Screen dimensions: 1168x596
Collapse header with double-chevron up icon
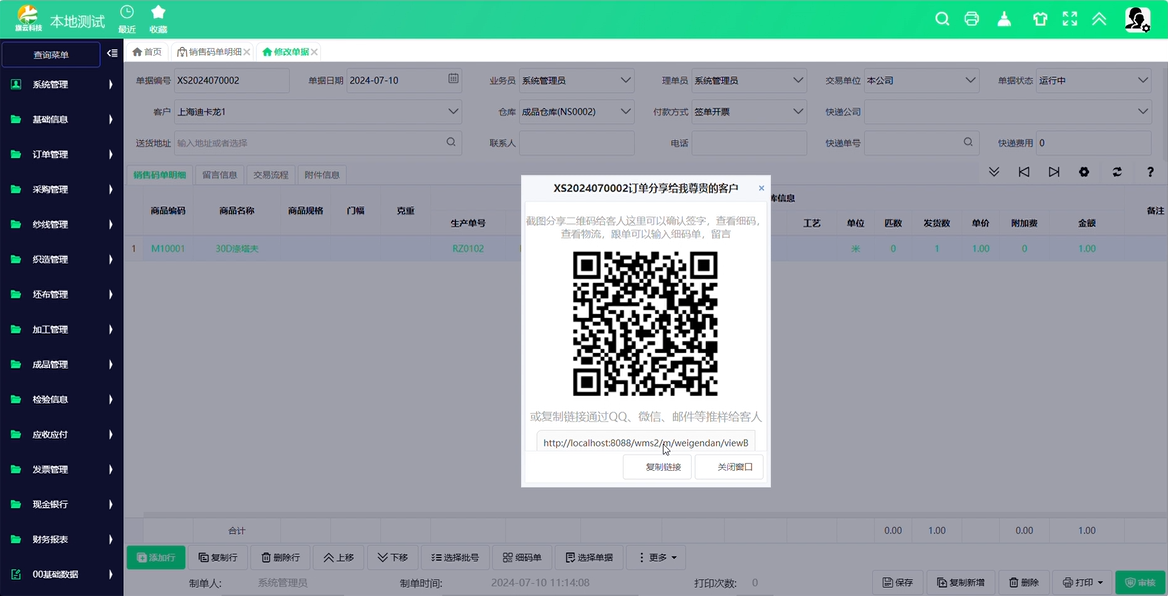(1099, 19)
